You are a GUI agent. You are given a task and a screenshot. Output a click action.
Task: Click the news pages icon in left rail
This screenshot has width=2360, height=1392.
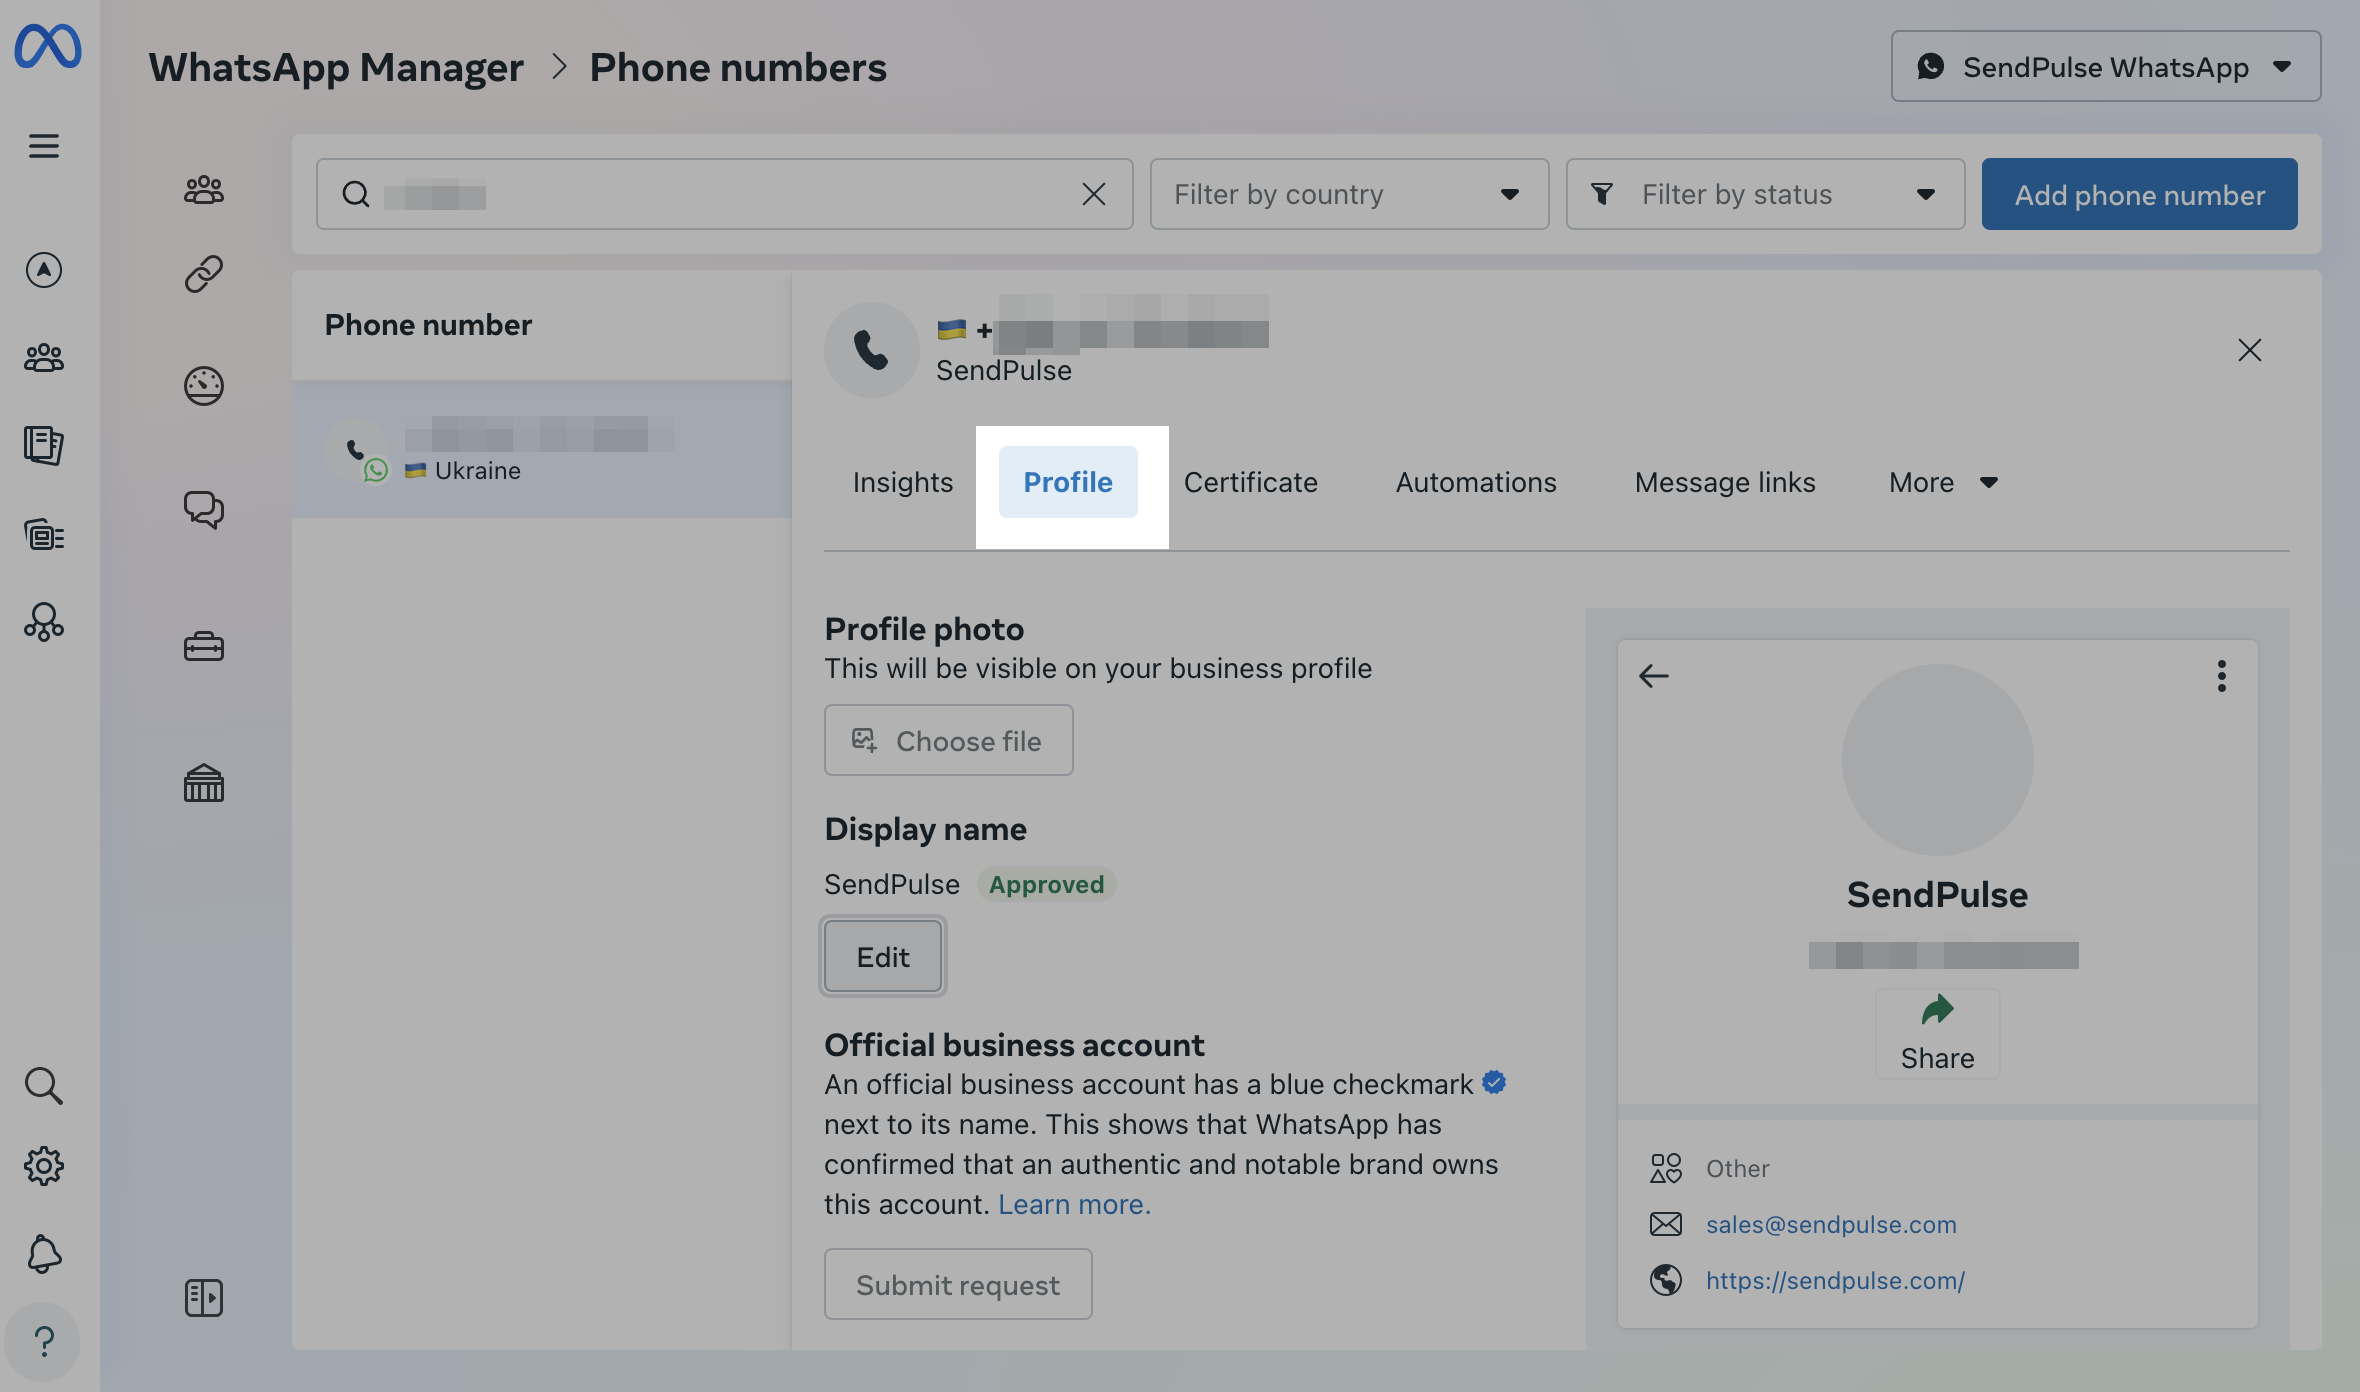44,446
